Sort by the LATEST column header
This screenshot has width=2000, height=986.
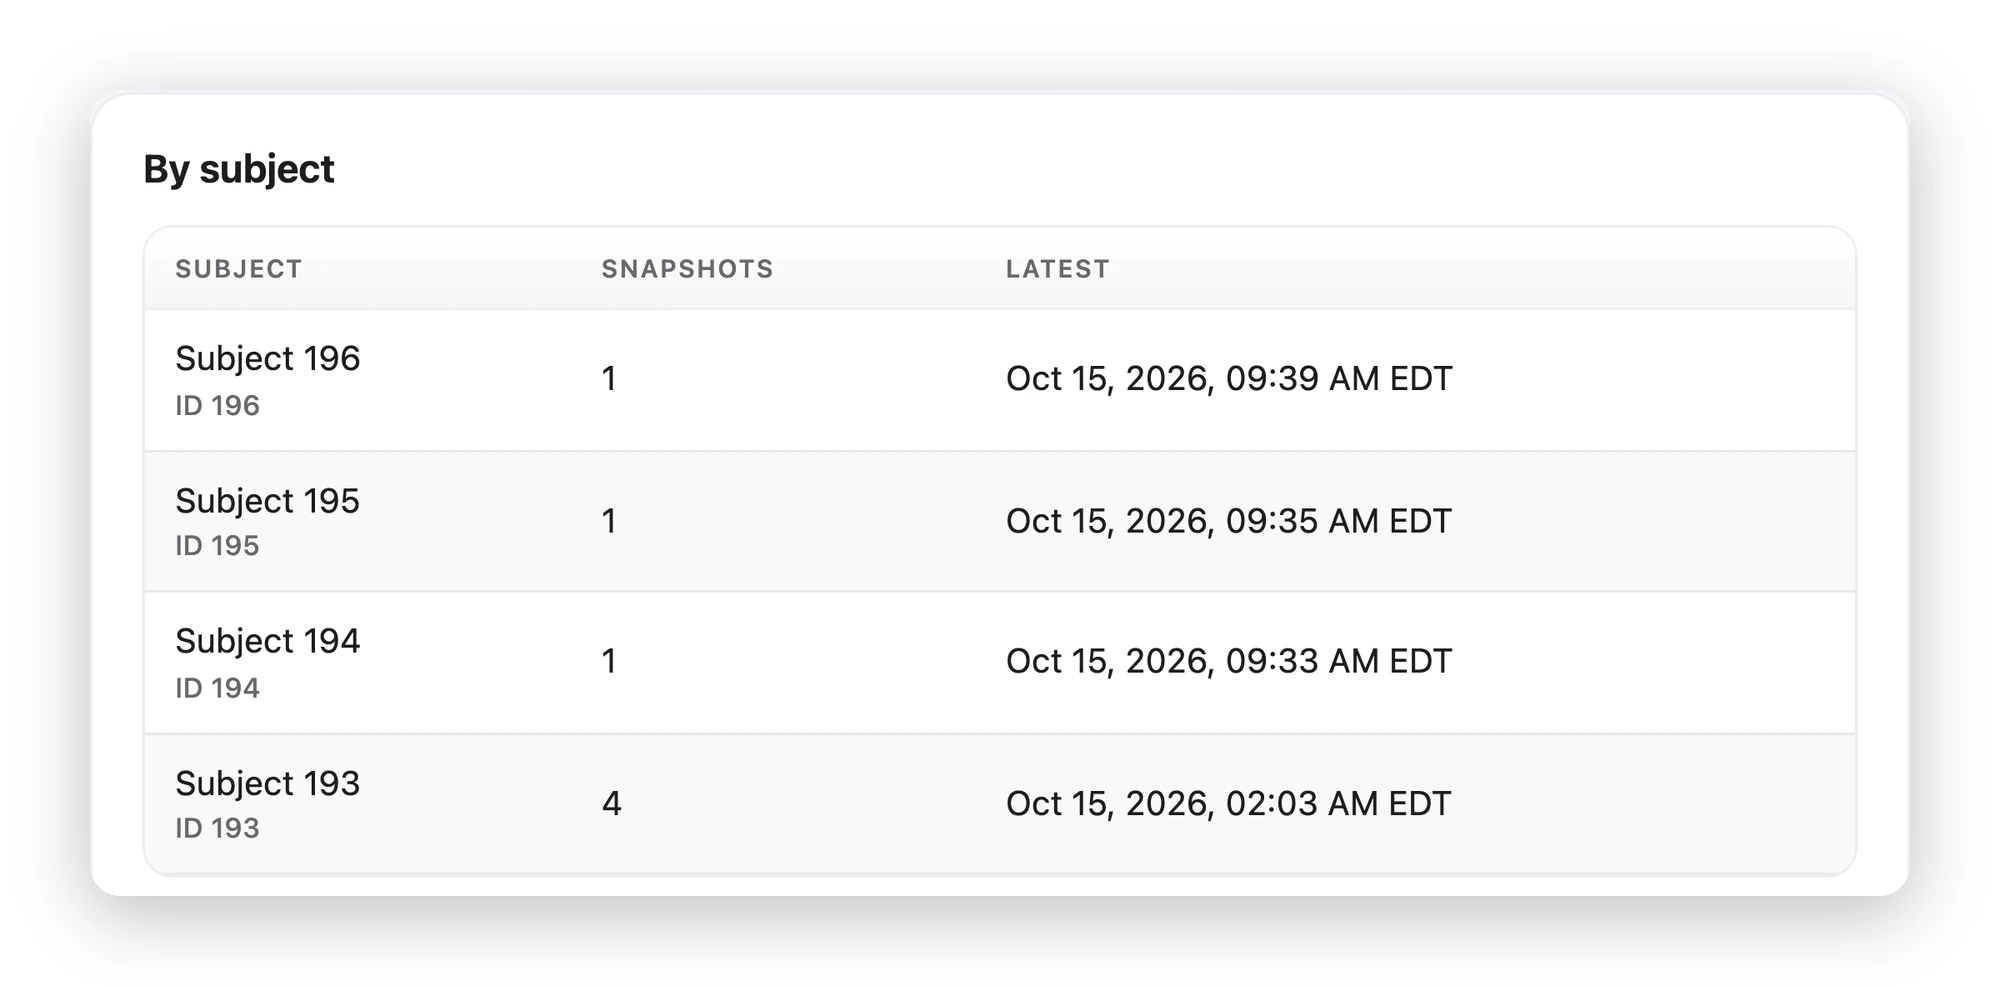tap(1057, 269)
